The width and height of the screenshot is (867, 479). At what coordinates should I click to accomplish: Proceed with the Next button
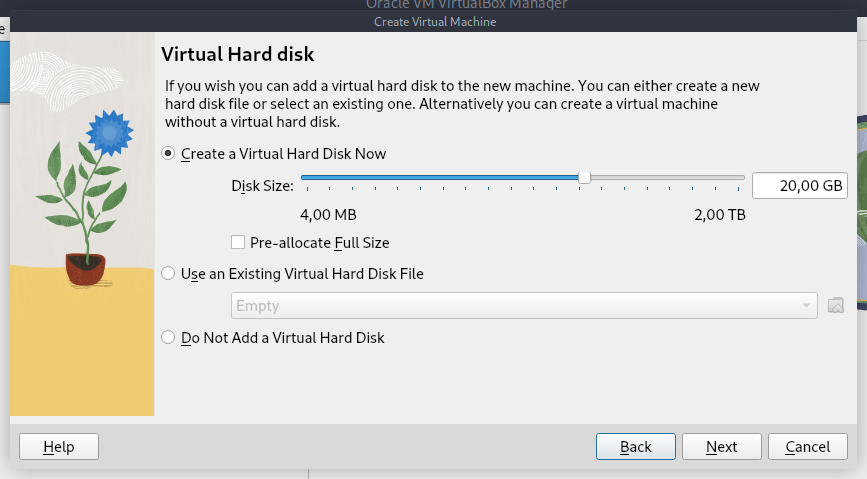click(721, 447)
